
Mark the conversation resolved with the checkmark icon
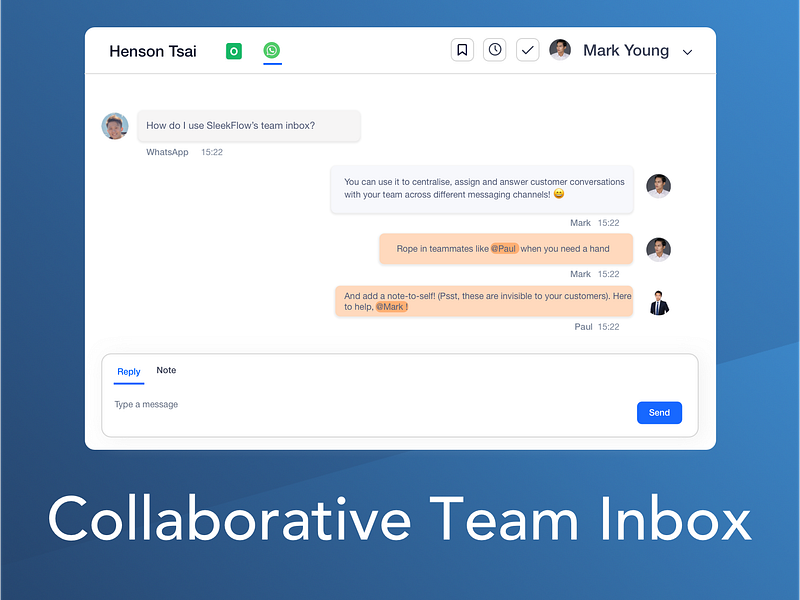[x=528, y=50]
